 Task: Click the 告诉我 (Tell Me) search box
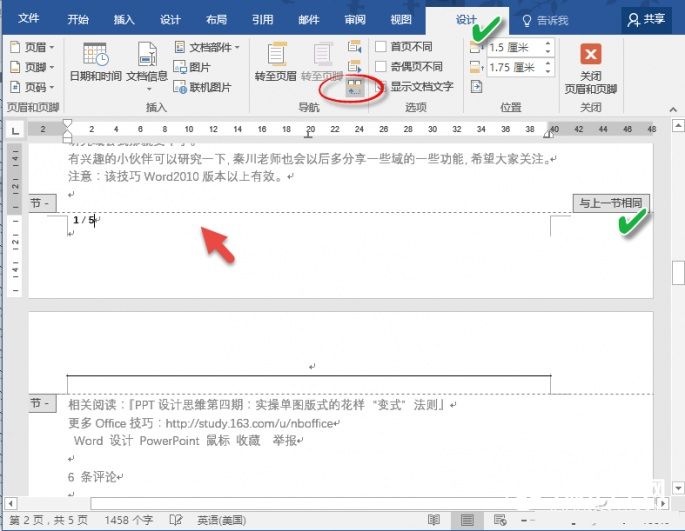coord(545,20)
